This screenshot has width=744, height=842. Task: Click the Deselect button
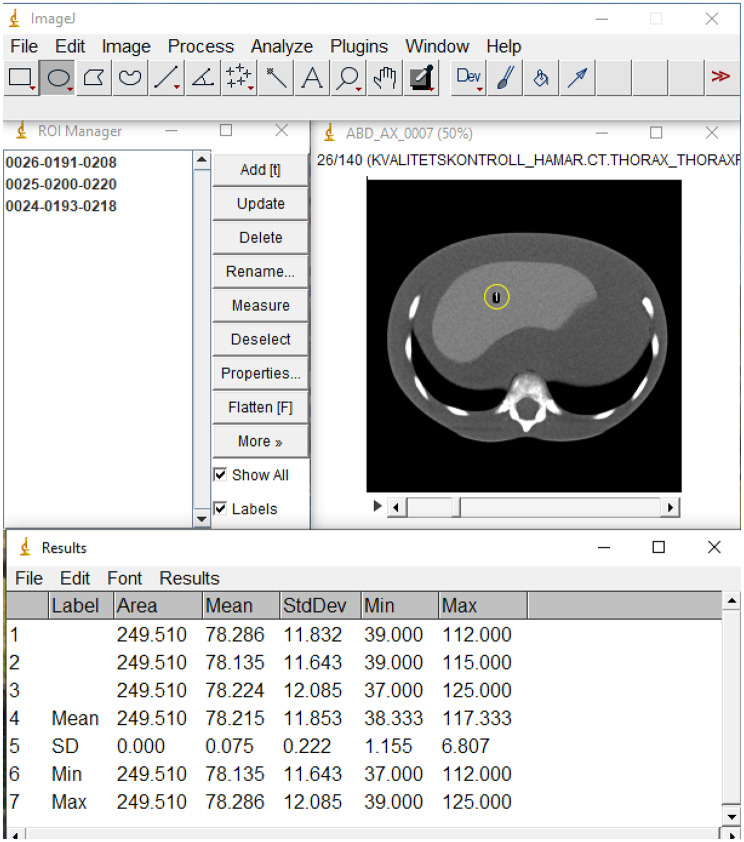point(260,339)
